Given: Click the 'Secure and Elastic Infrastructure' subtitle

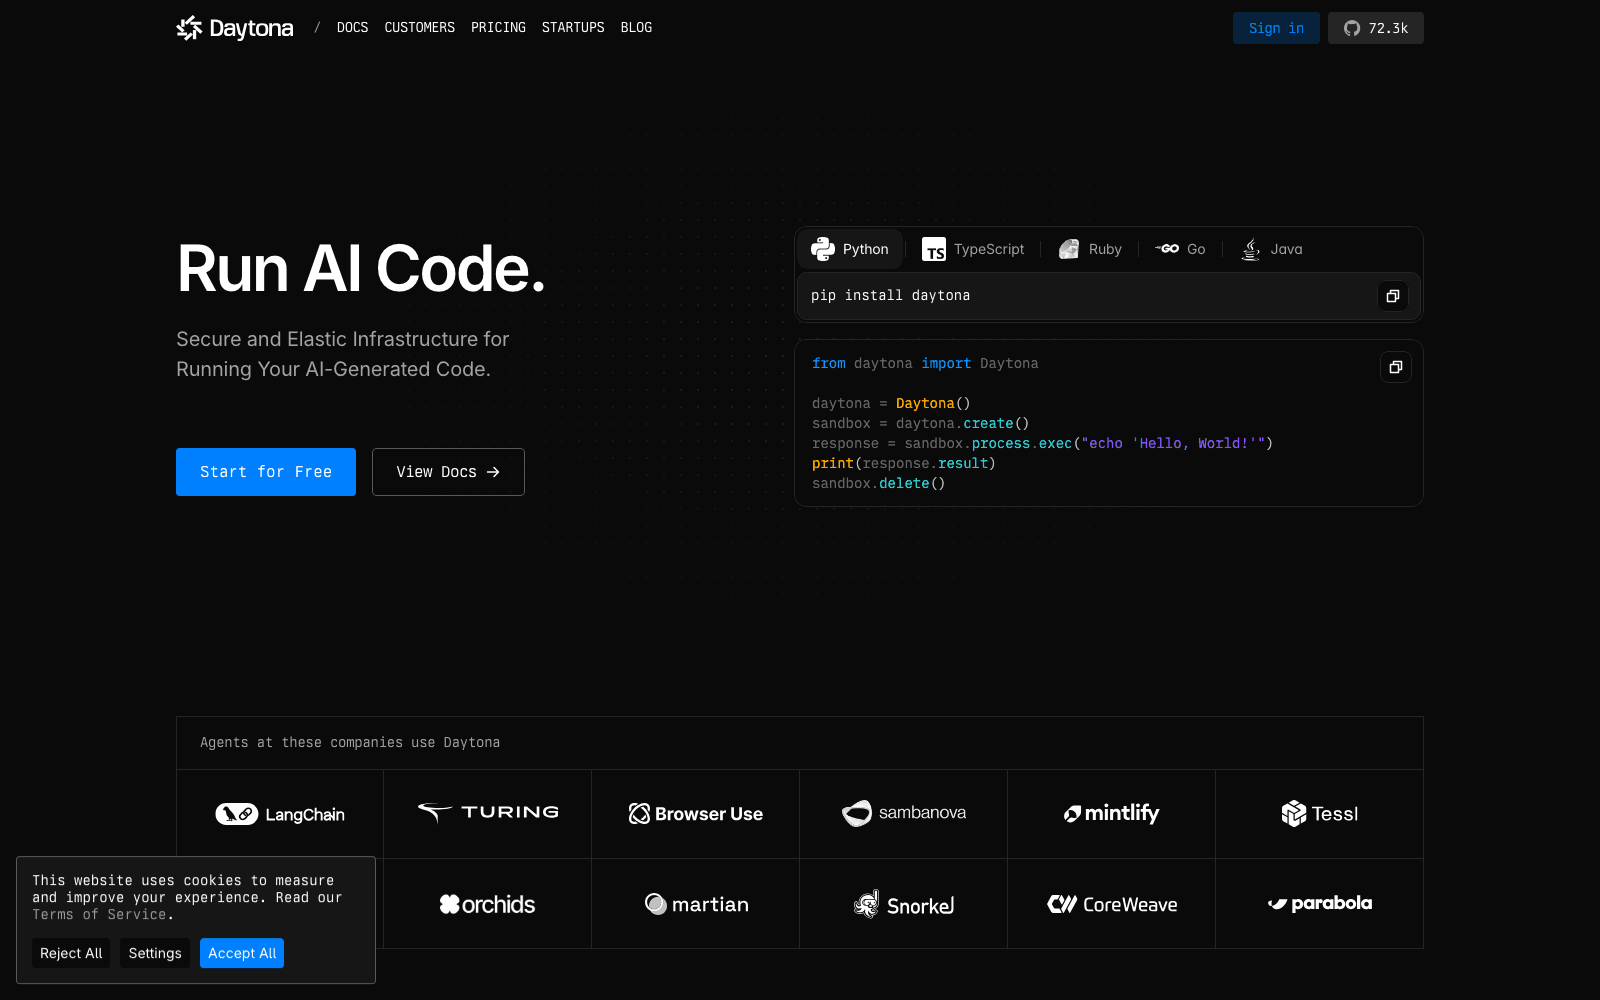Looking at the screenshot, I should pyautogui.click(x=343, y=354).
